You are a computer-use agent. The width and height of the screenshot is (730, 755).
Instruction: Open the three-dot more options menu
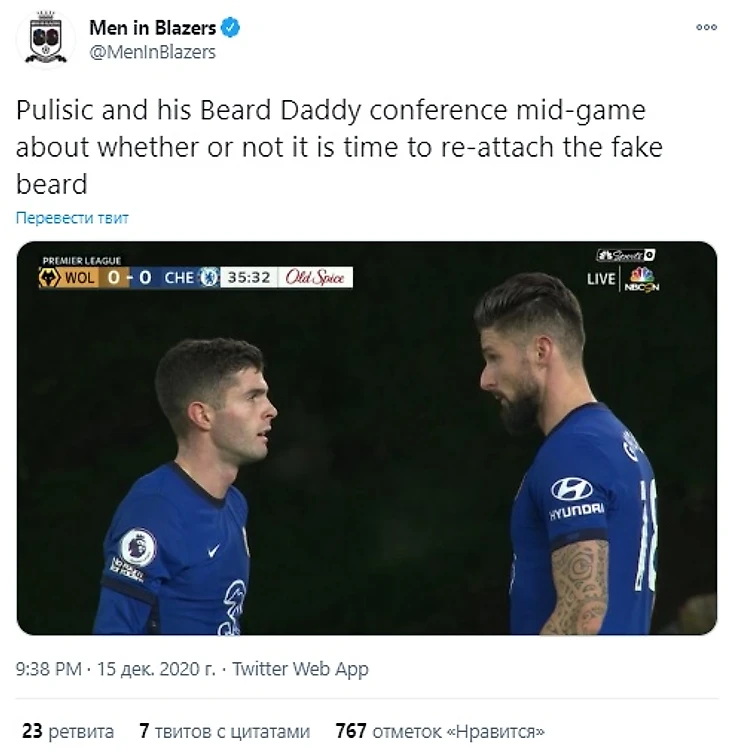[706, 27]
